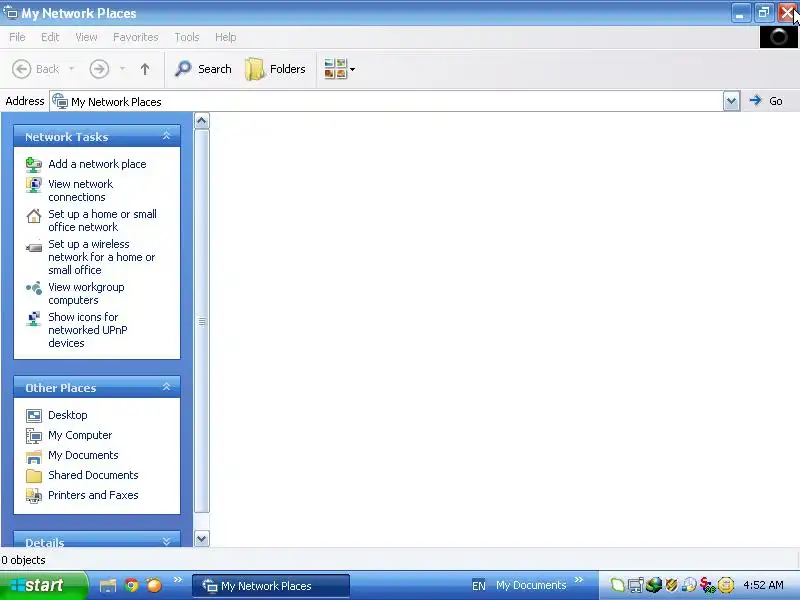This screenshot has width=800, height=600.
Task: Open the Windows Start menu
Action: pyautogui.click(x=44, y=585)
